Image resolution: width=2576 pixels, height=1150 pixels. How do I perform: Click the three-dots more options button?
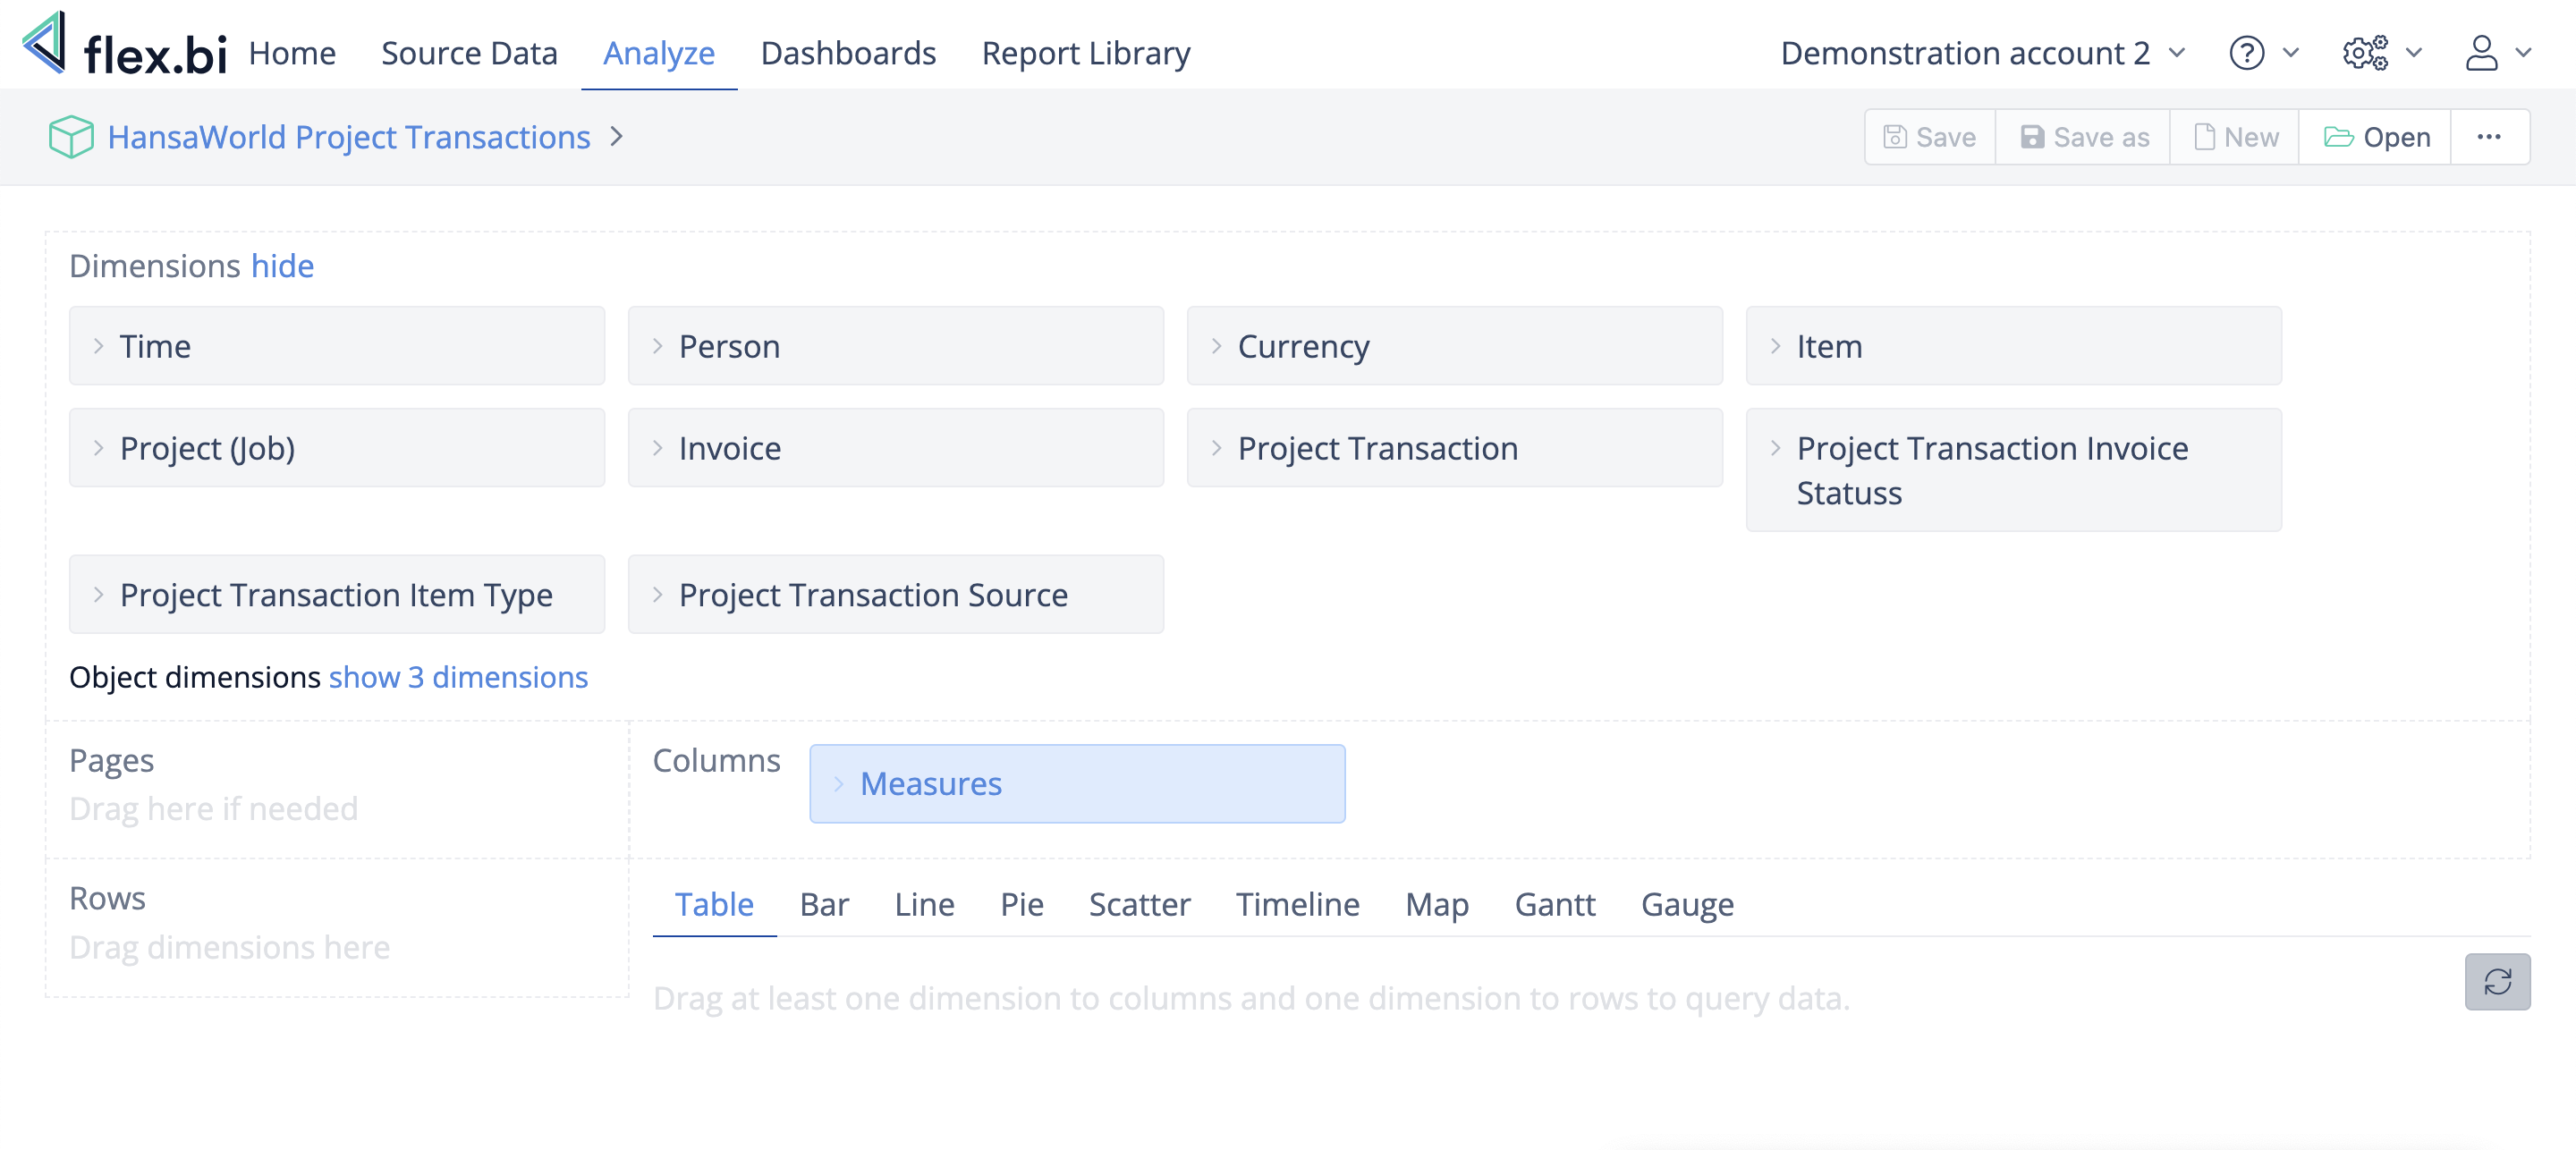(2488, 137)
